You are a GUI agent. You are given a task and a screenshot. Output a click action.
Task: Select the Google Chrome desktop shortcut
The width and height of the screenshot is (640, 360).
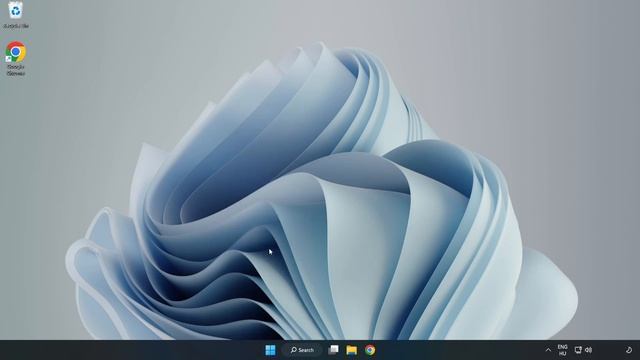pyautogui.click(x=16, y=58)
